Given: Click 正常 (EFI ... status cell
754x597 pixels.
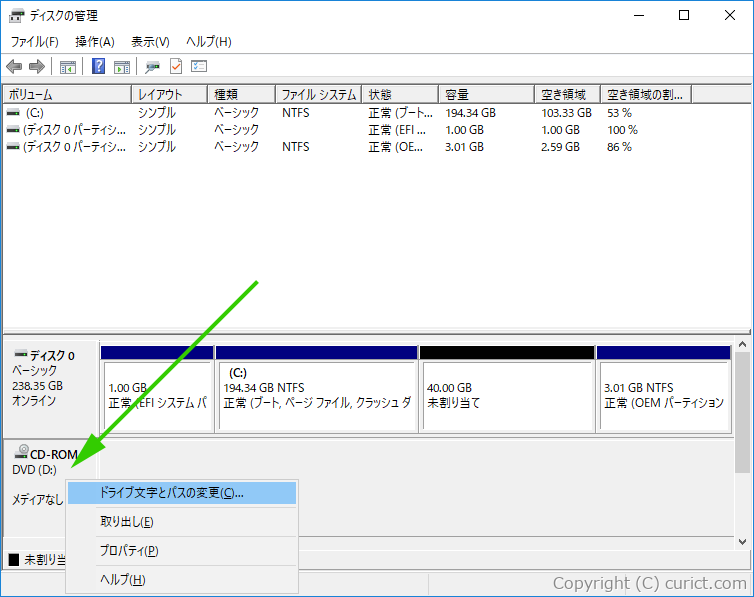Looking at the screenshot, I should (x=397, y=130).
